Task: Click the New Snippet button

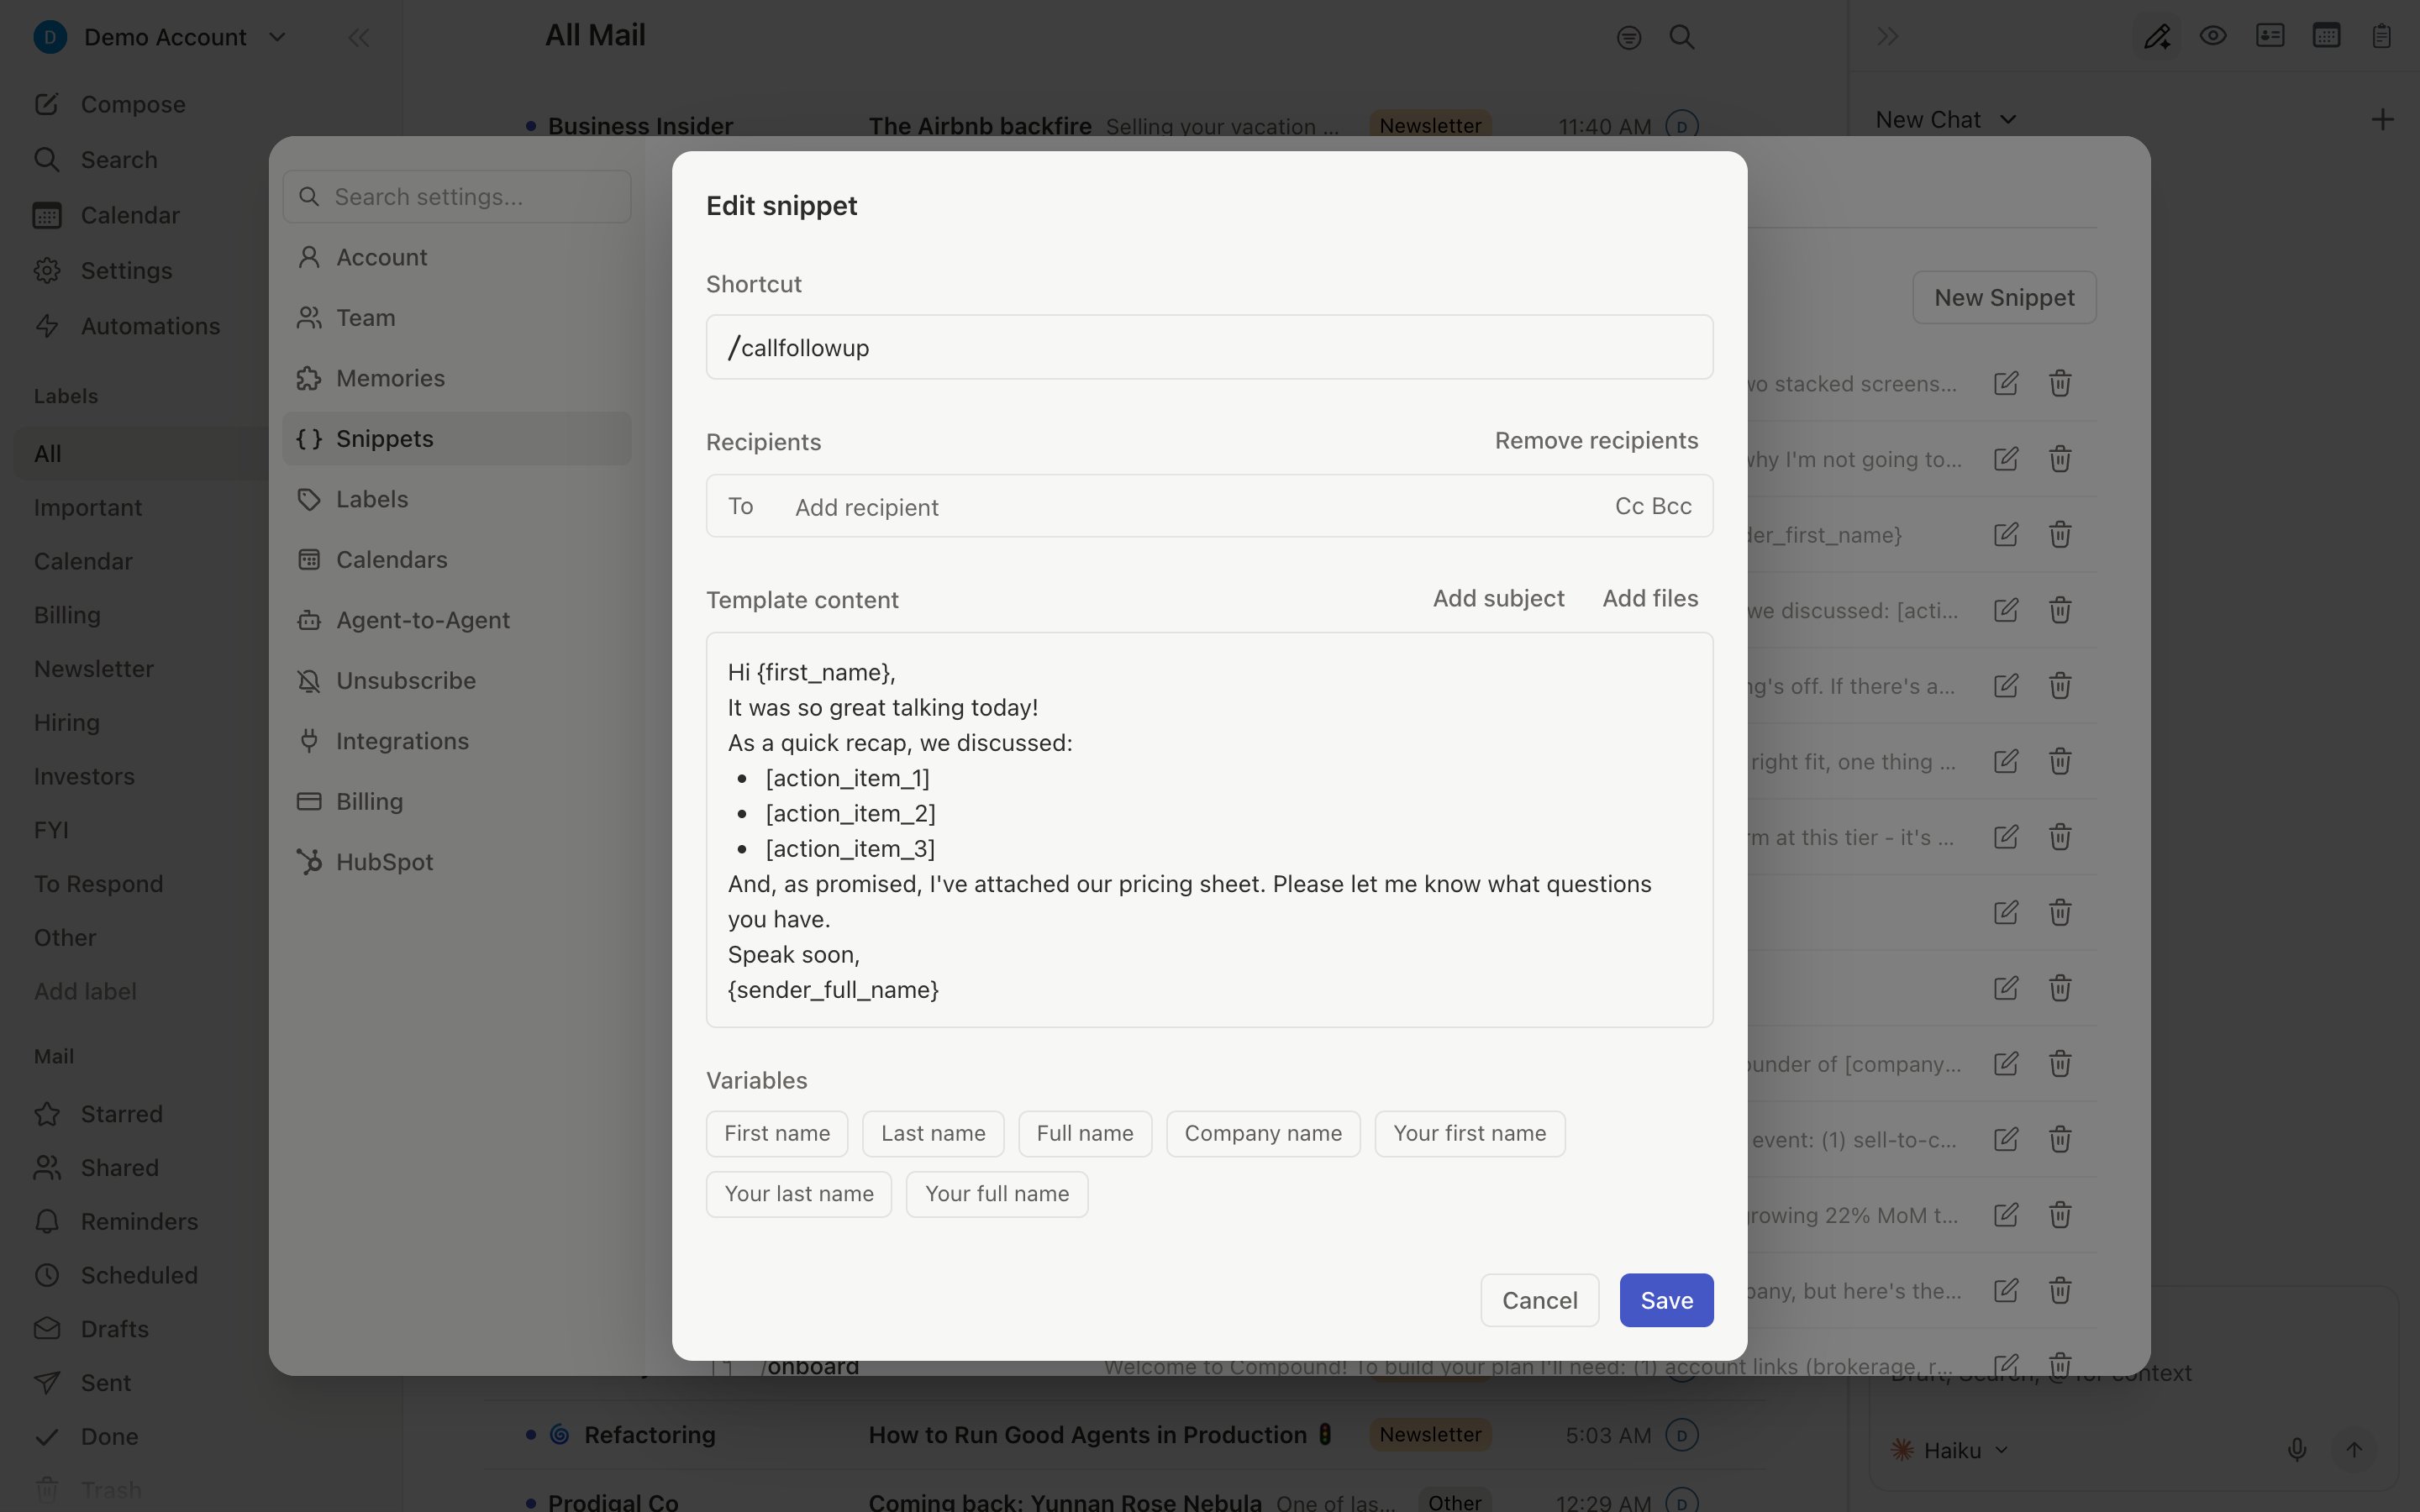Action: [x=2004, y=298]
